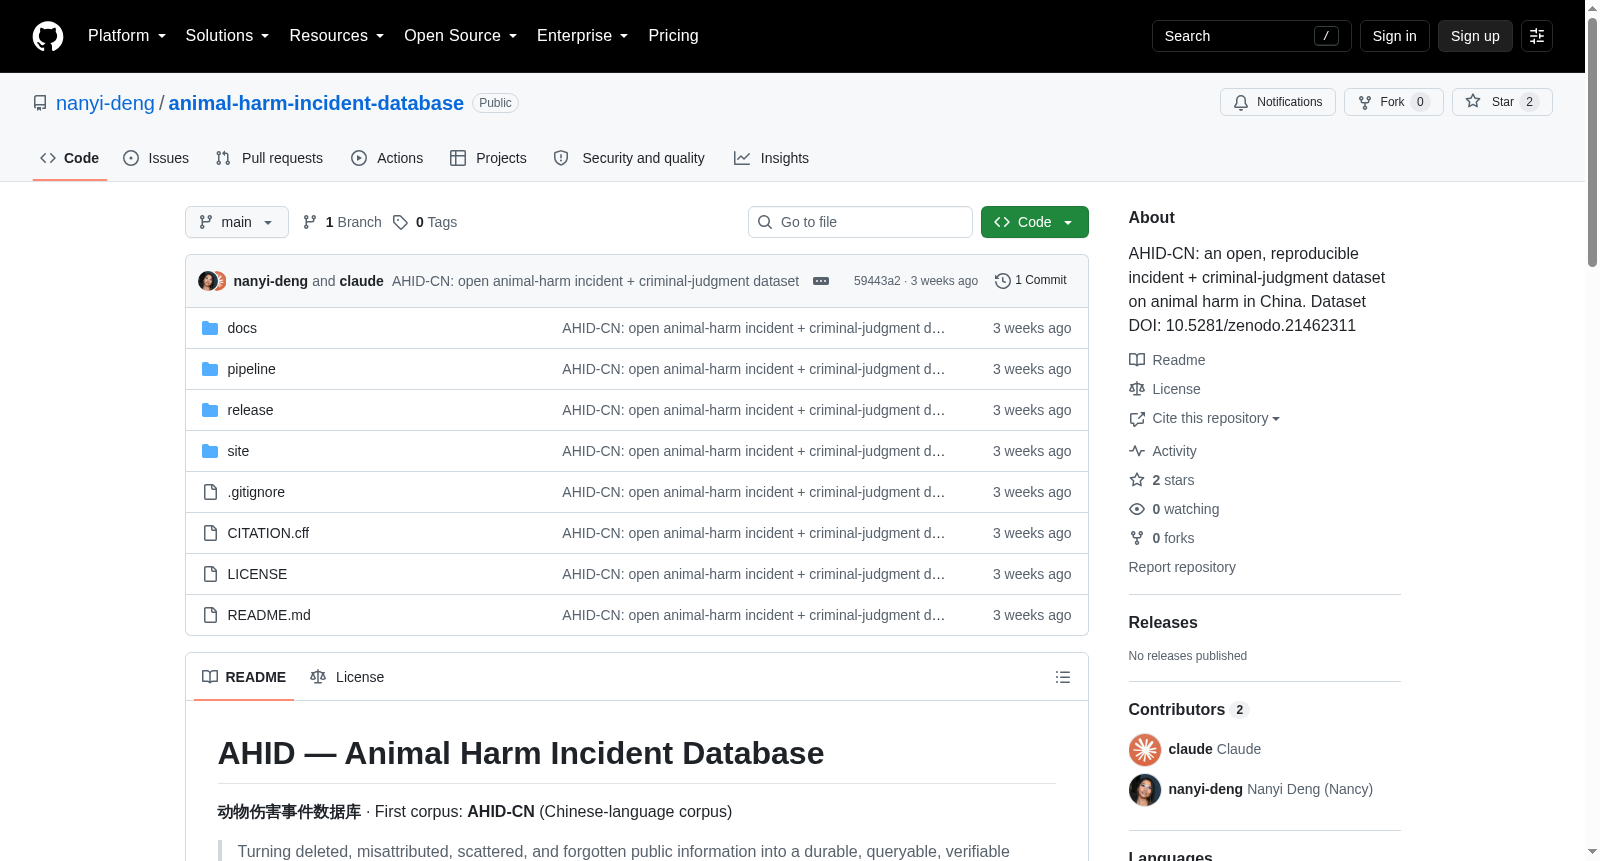This screenshot has height=861, width=1600.
Task: Click claude's avatar in Contributors
Action: pyautogui.click(x=1145, y=749)
